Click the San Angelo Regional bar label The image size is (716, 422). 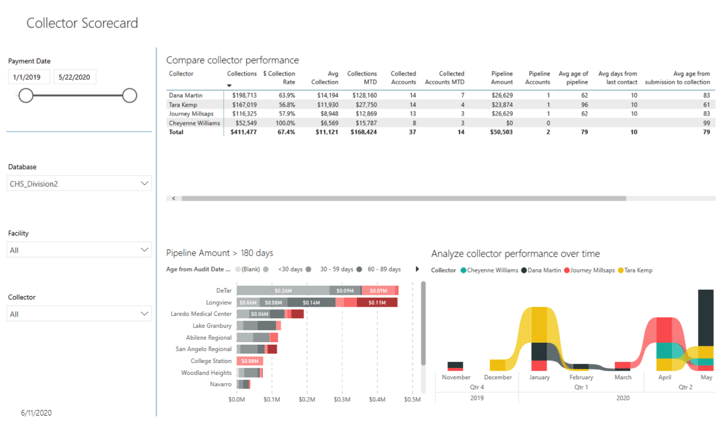click(204, 349)
